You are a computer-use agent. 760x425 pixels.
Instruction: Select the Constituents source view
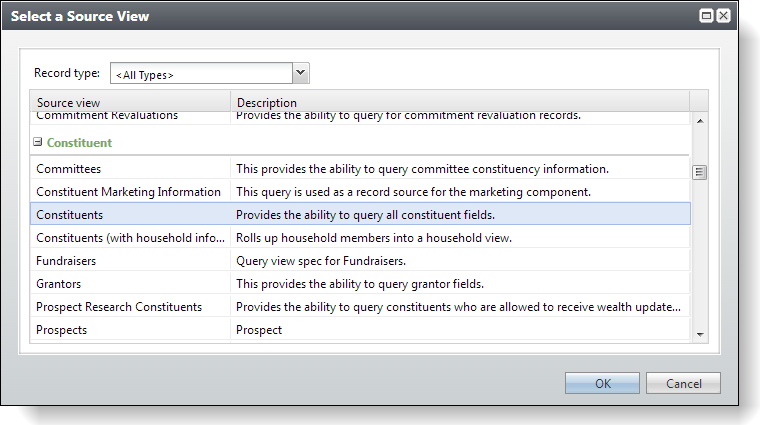click(x=360, y=214)
